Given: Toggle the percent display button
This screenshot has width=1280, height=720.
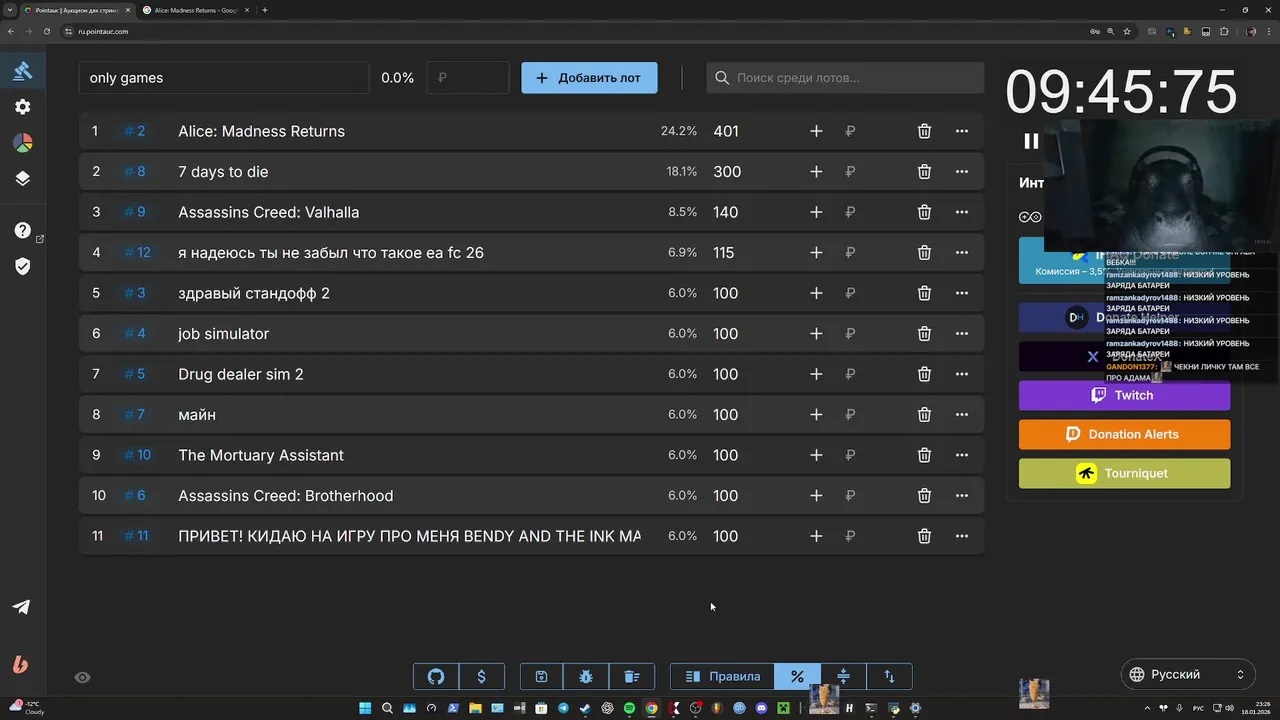Looking at the screenshot, I should 797,676.
